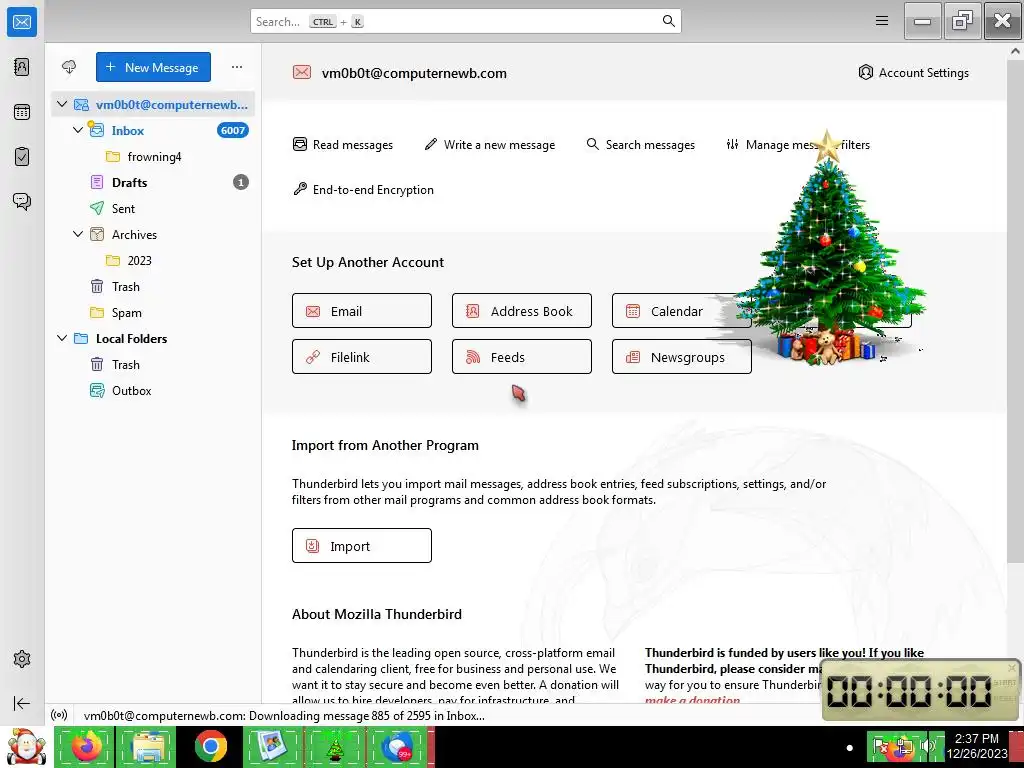Click Search messages
This screenshot has width=1024, height=768.
pos(641,144)
